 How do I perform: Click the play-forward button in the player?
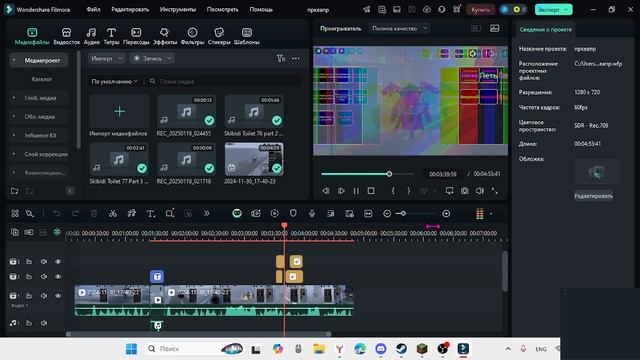tap(341, 191)
